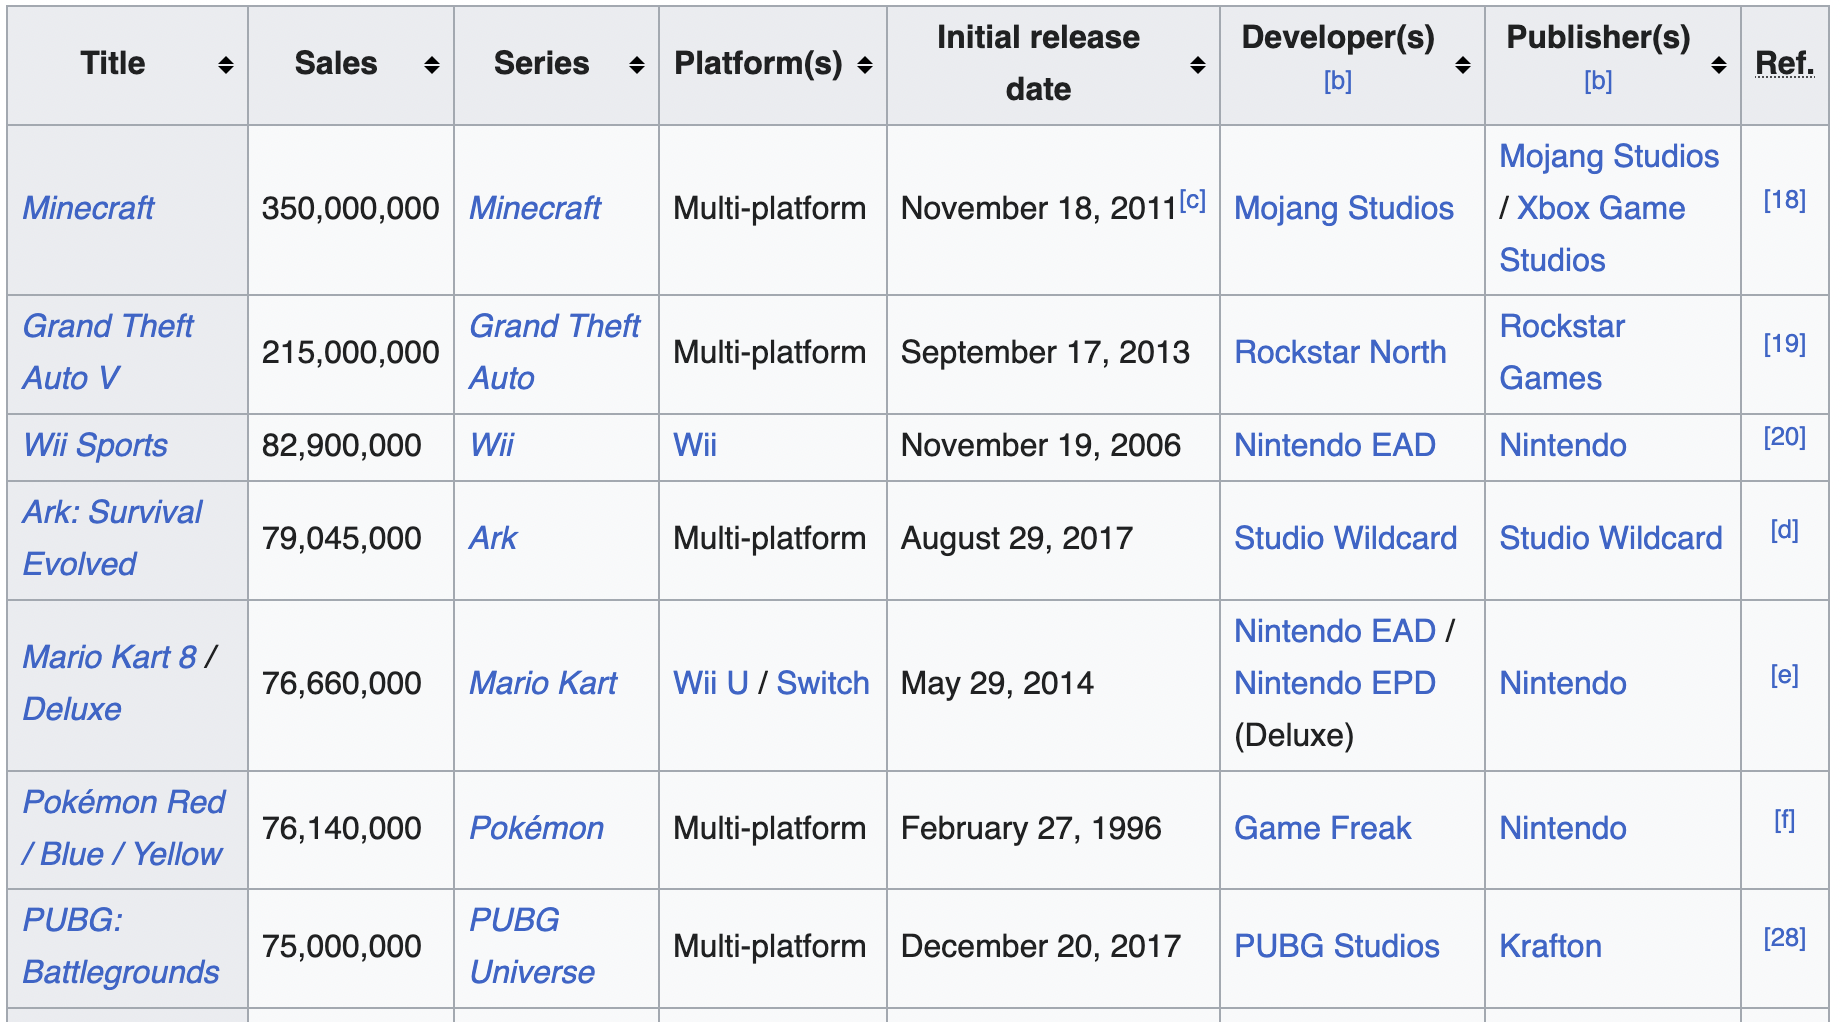Open Pokémon series link
1842x1022 pixels.
pos(536,828)
